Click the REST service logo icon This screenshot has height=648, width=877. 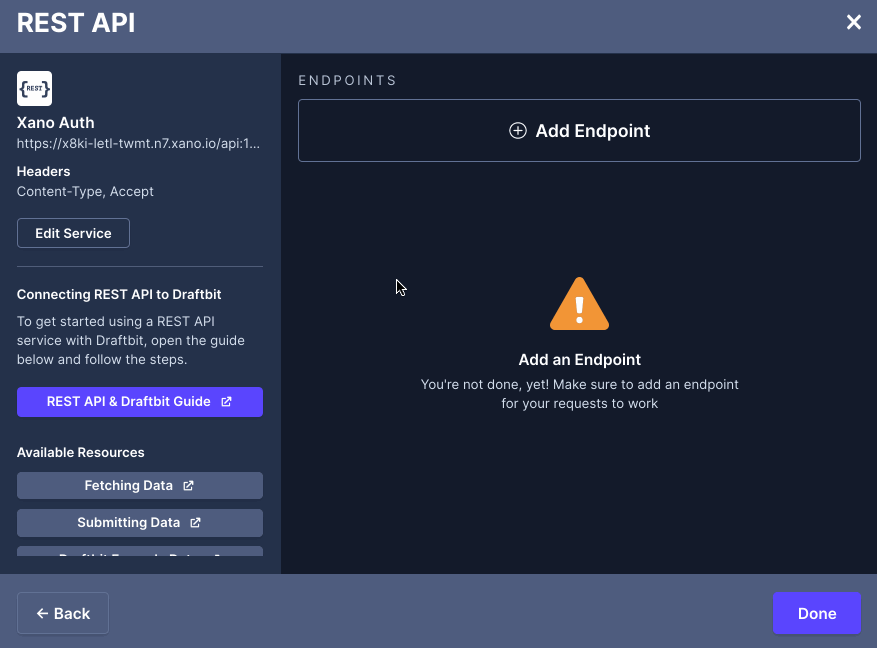pyautogui.click(x=35, y=88)
